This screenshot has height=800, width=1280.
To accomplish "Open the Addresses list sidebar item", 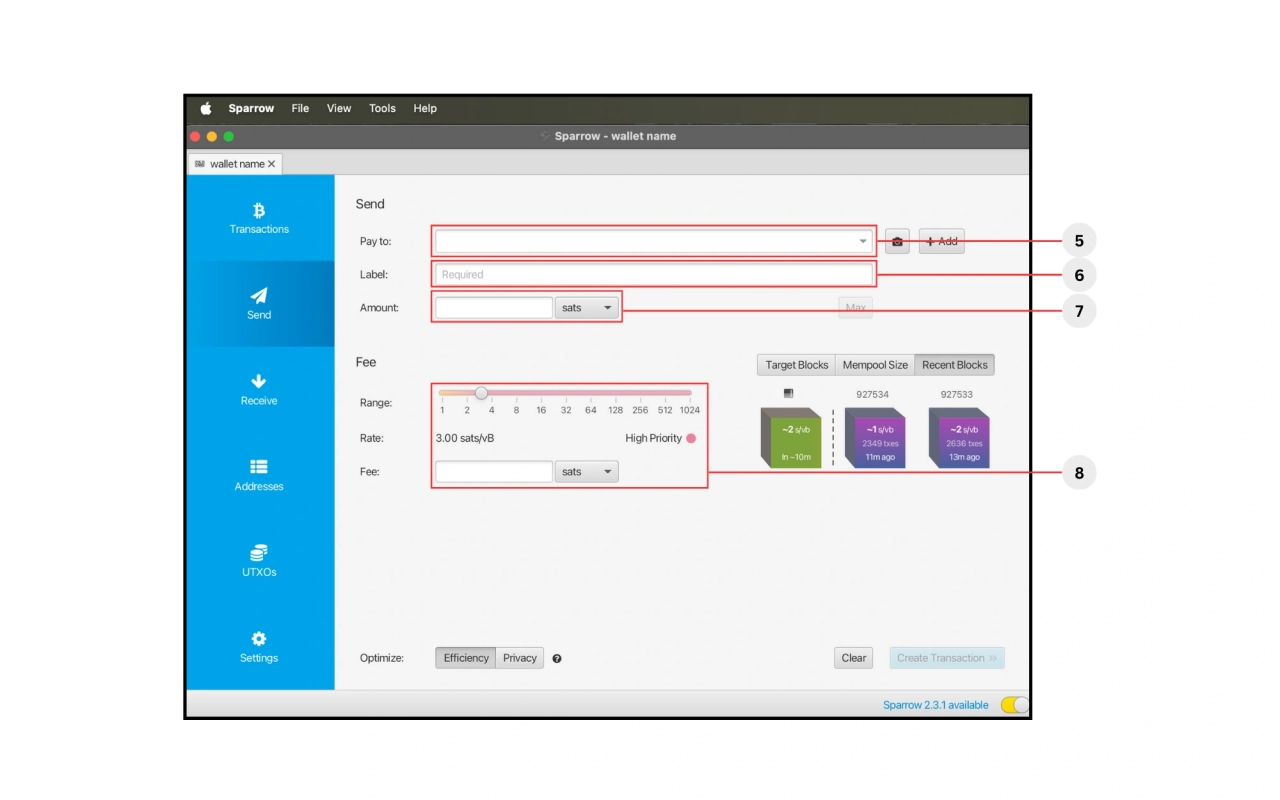I will (259, 475).
